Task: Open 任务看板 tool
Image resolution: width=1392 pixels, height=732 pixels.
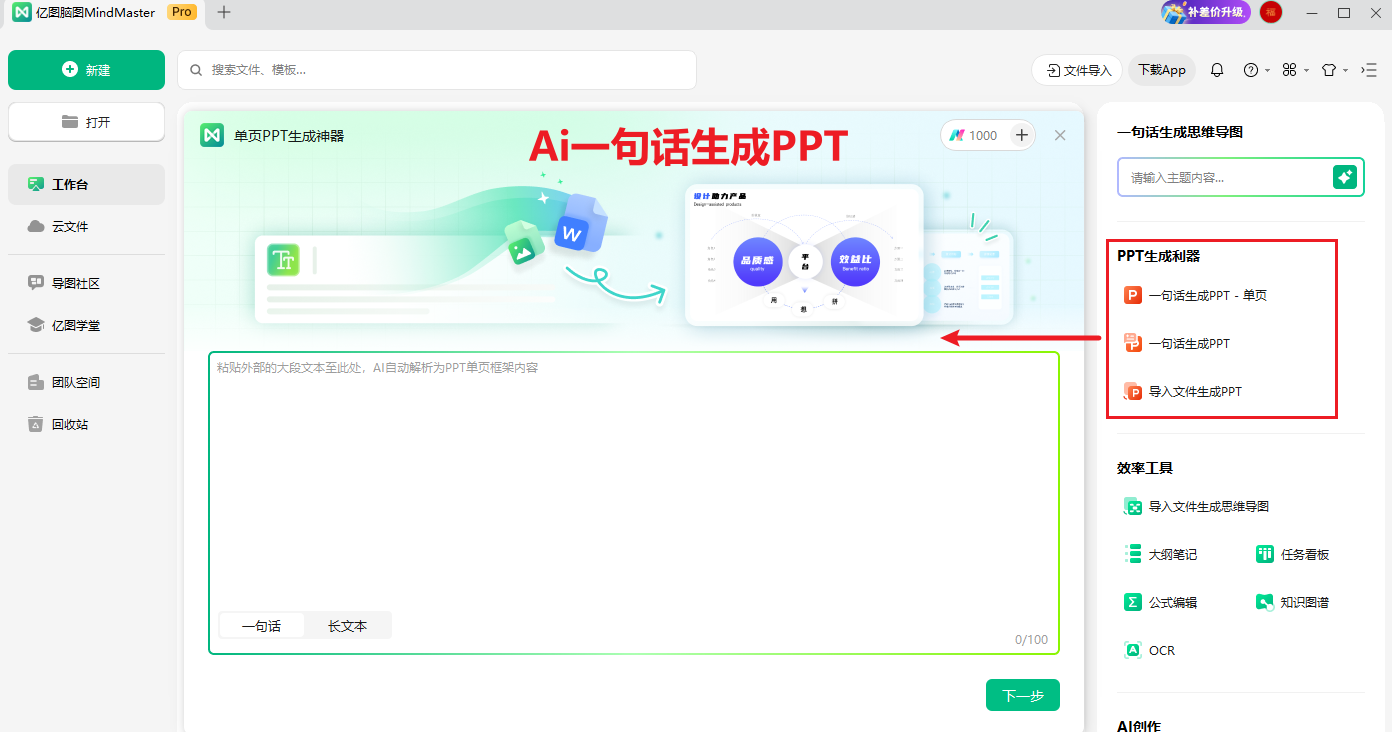Action: pyautogui.click(x=1293, y=554)
